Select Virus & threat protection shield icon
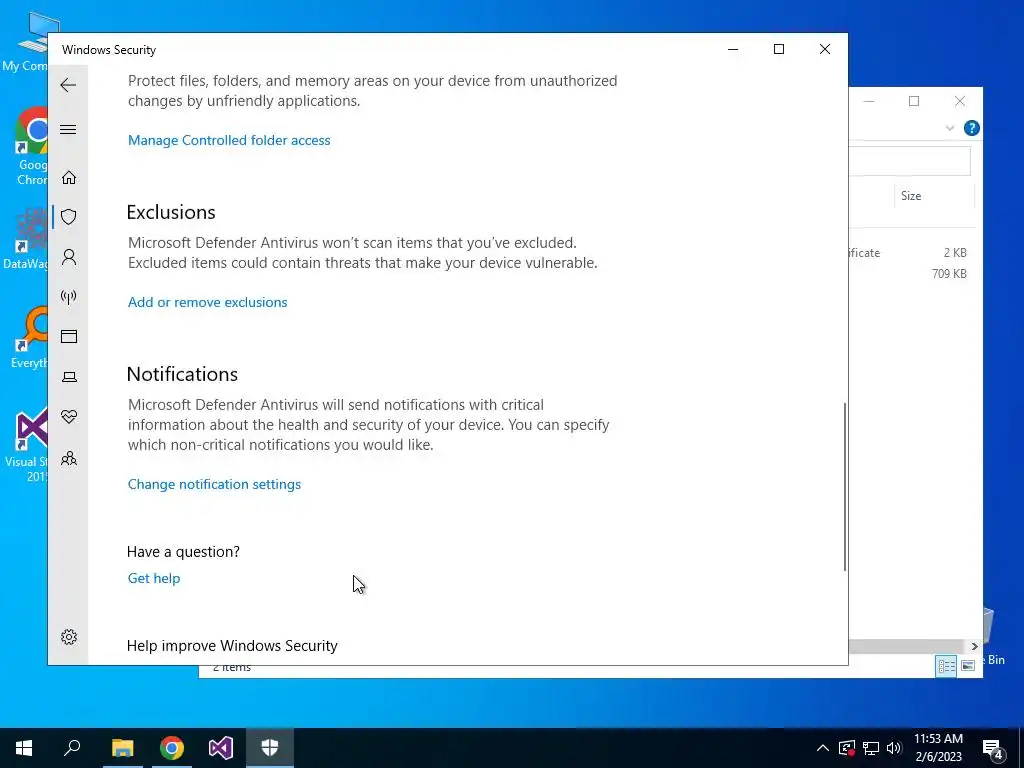The image size is (1024, 768). click(69, 217)
